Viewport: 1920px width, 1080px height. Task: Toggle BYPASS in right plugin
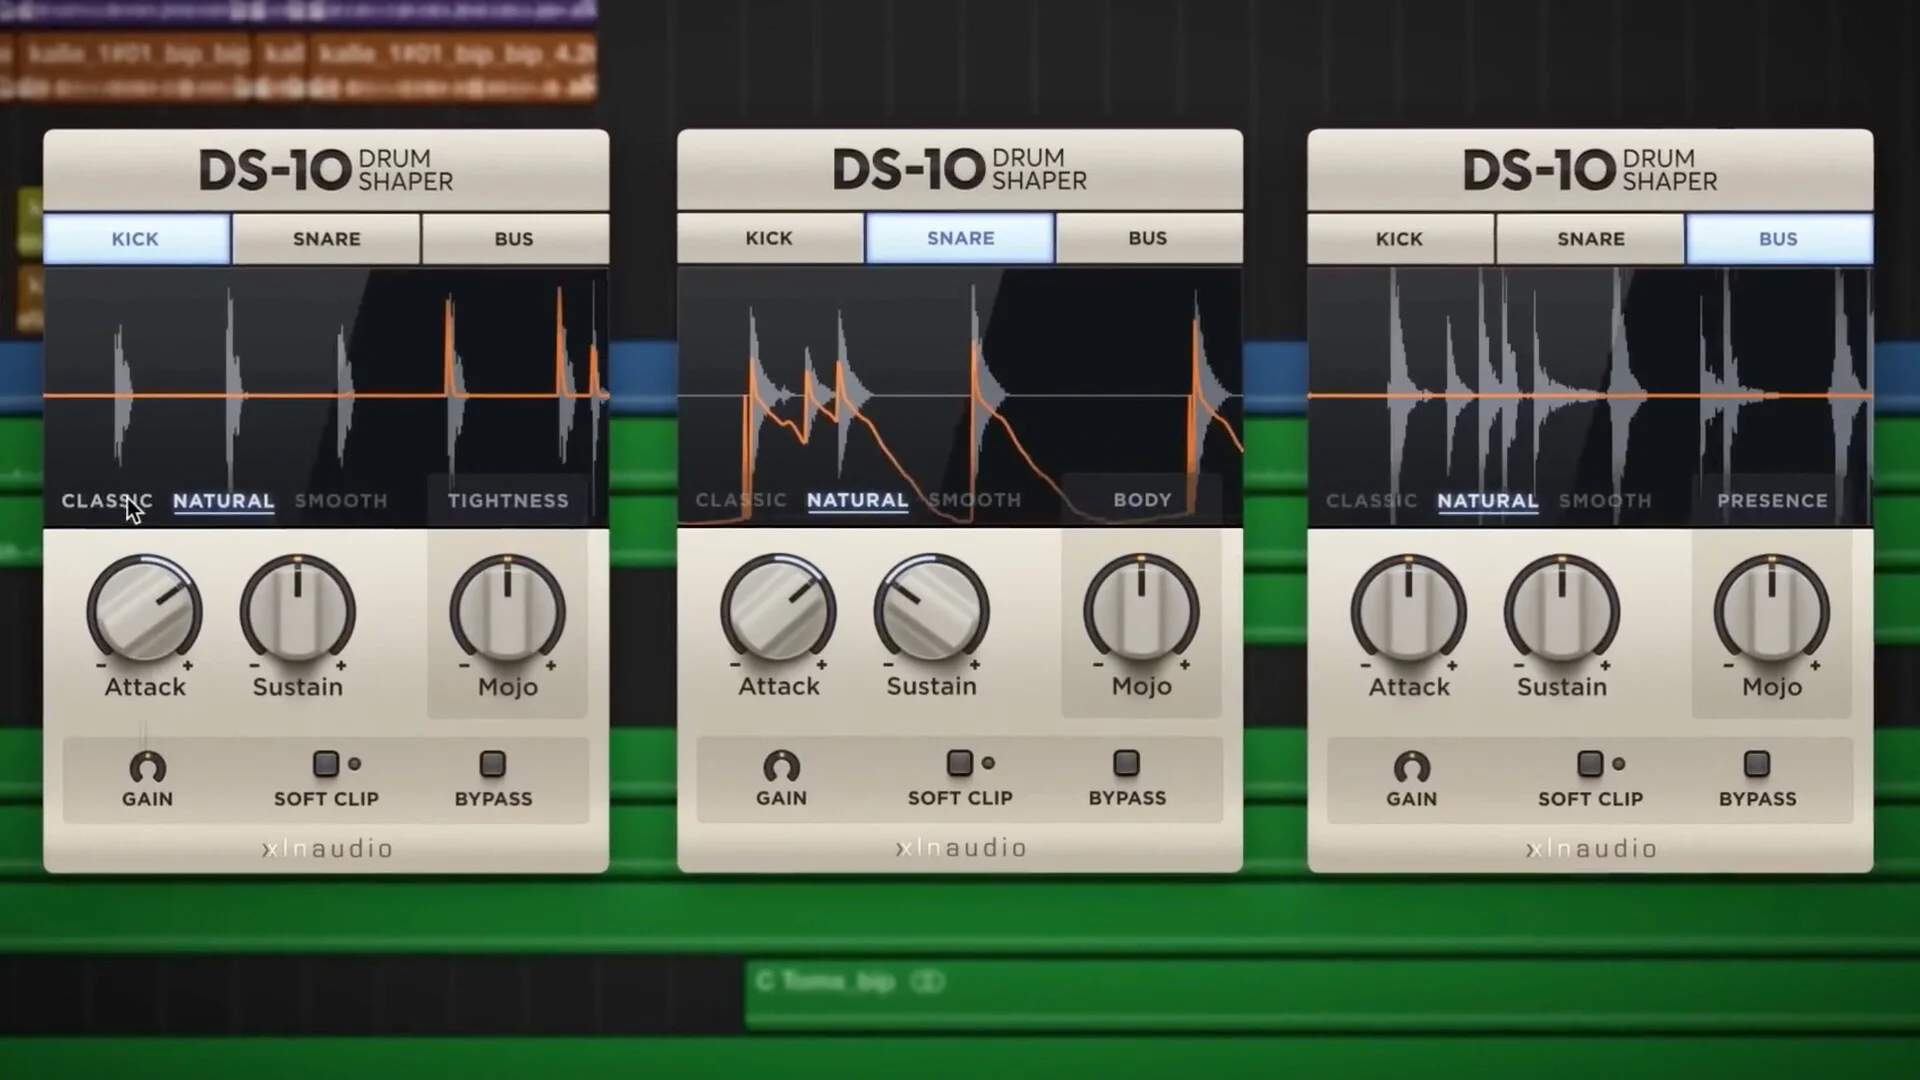[x=1757, y=764]
